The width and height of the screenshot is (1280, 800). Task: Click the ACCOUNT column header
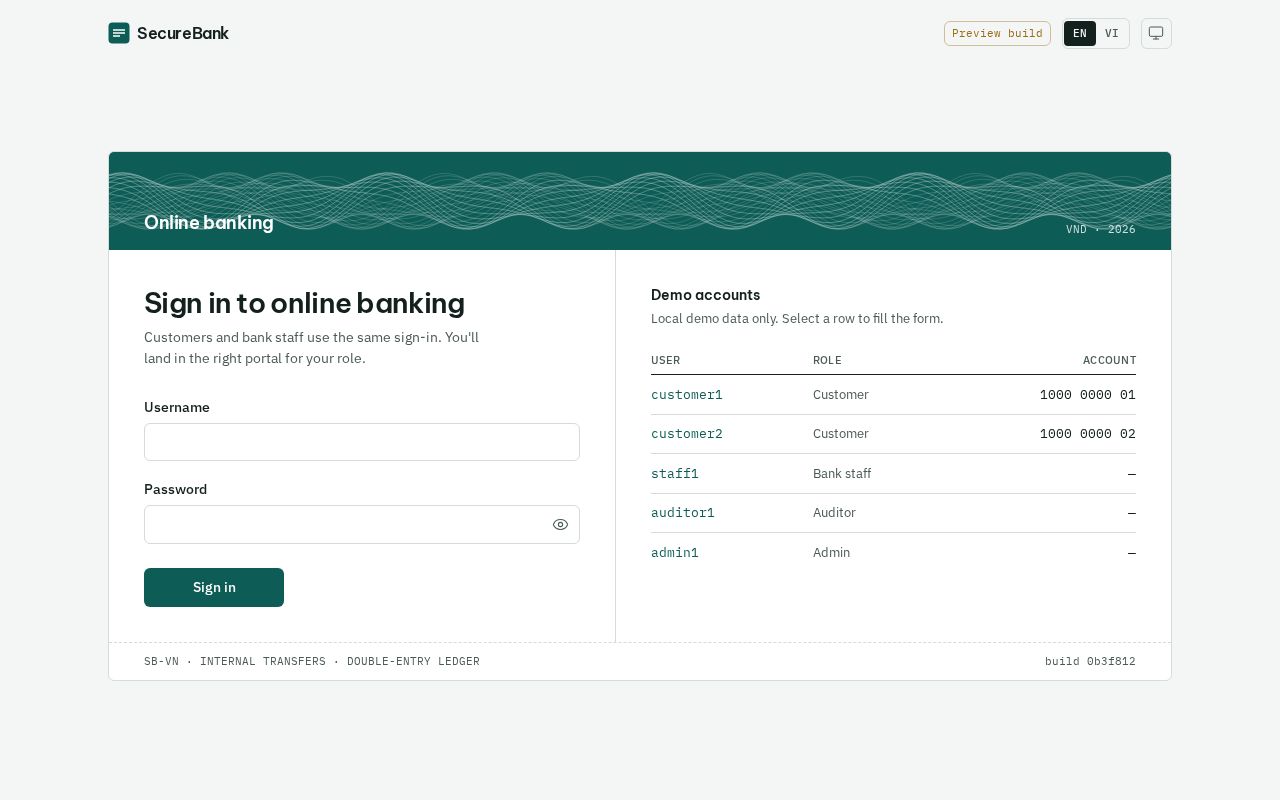(1109, 360)
